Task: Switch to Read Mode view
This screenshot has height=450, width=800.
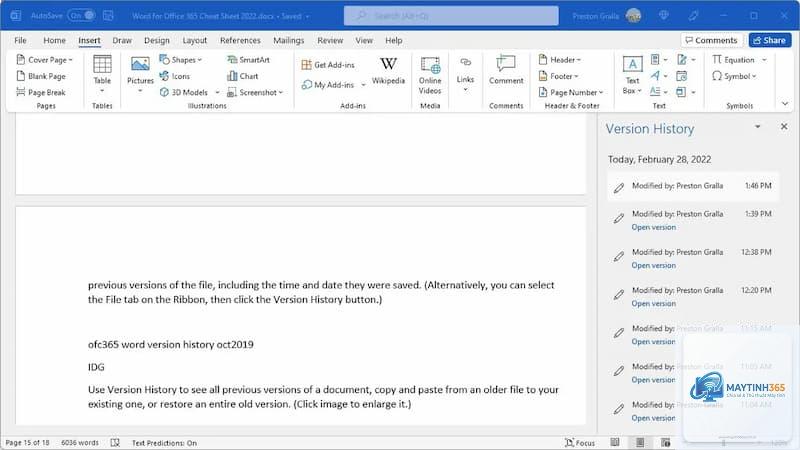Action: [x=615, y=442]
